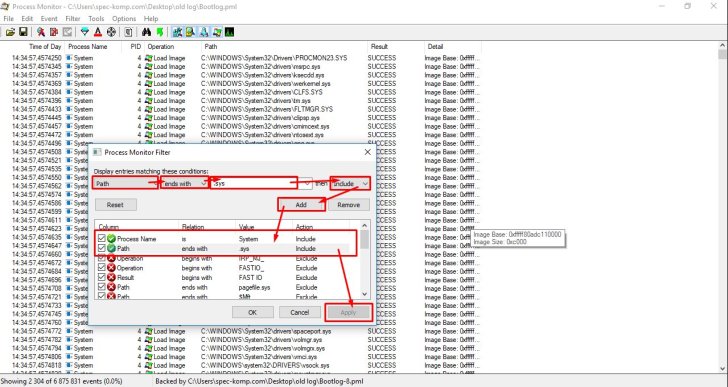
Task: Expand the value combo box arrow
Action: tap(306, 183)
